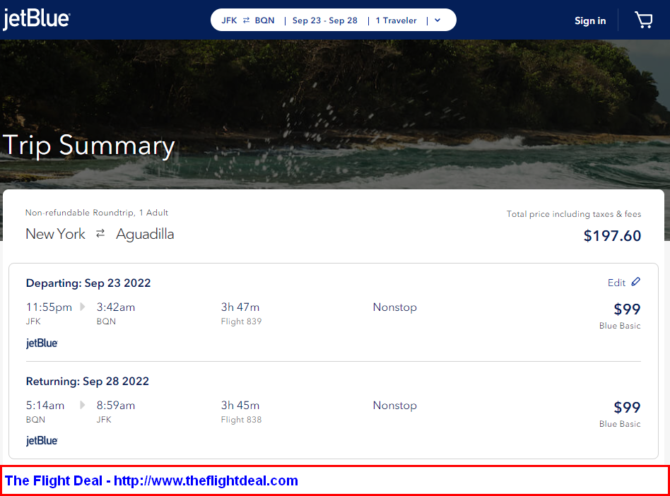Click the 3:42am arrival time
The height and width of the screenshot is (496, 670).
point(116,307)
